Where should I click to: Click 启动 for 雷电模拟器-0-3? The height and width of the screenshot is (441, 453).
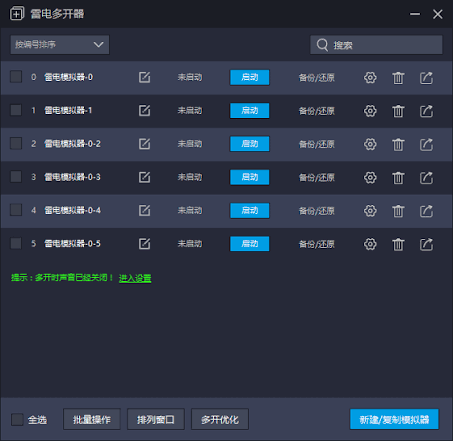(250, 177)
